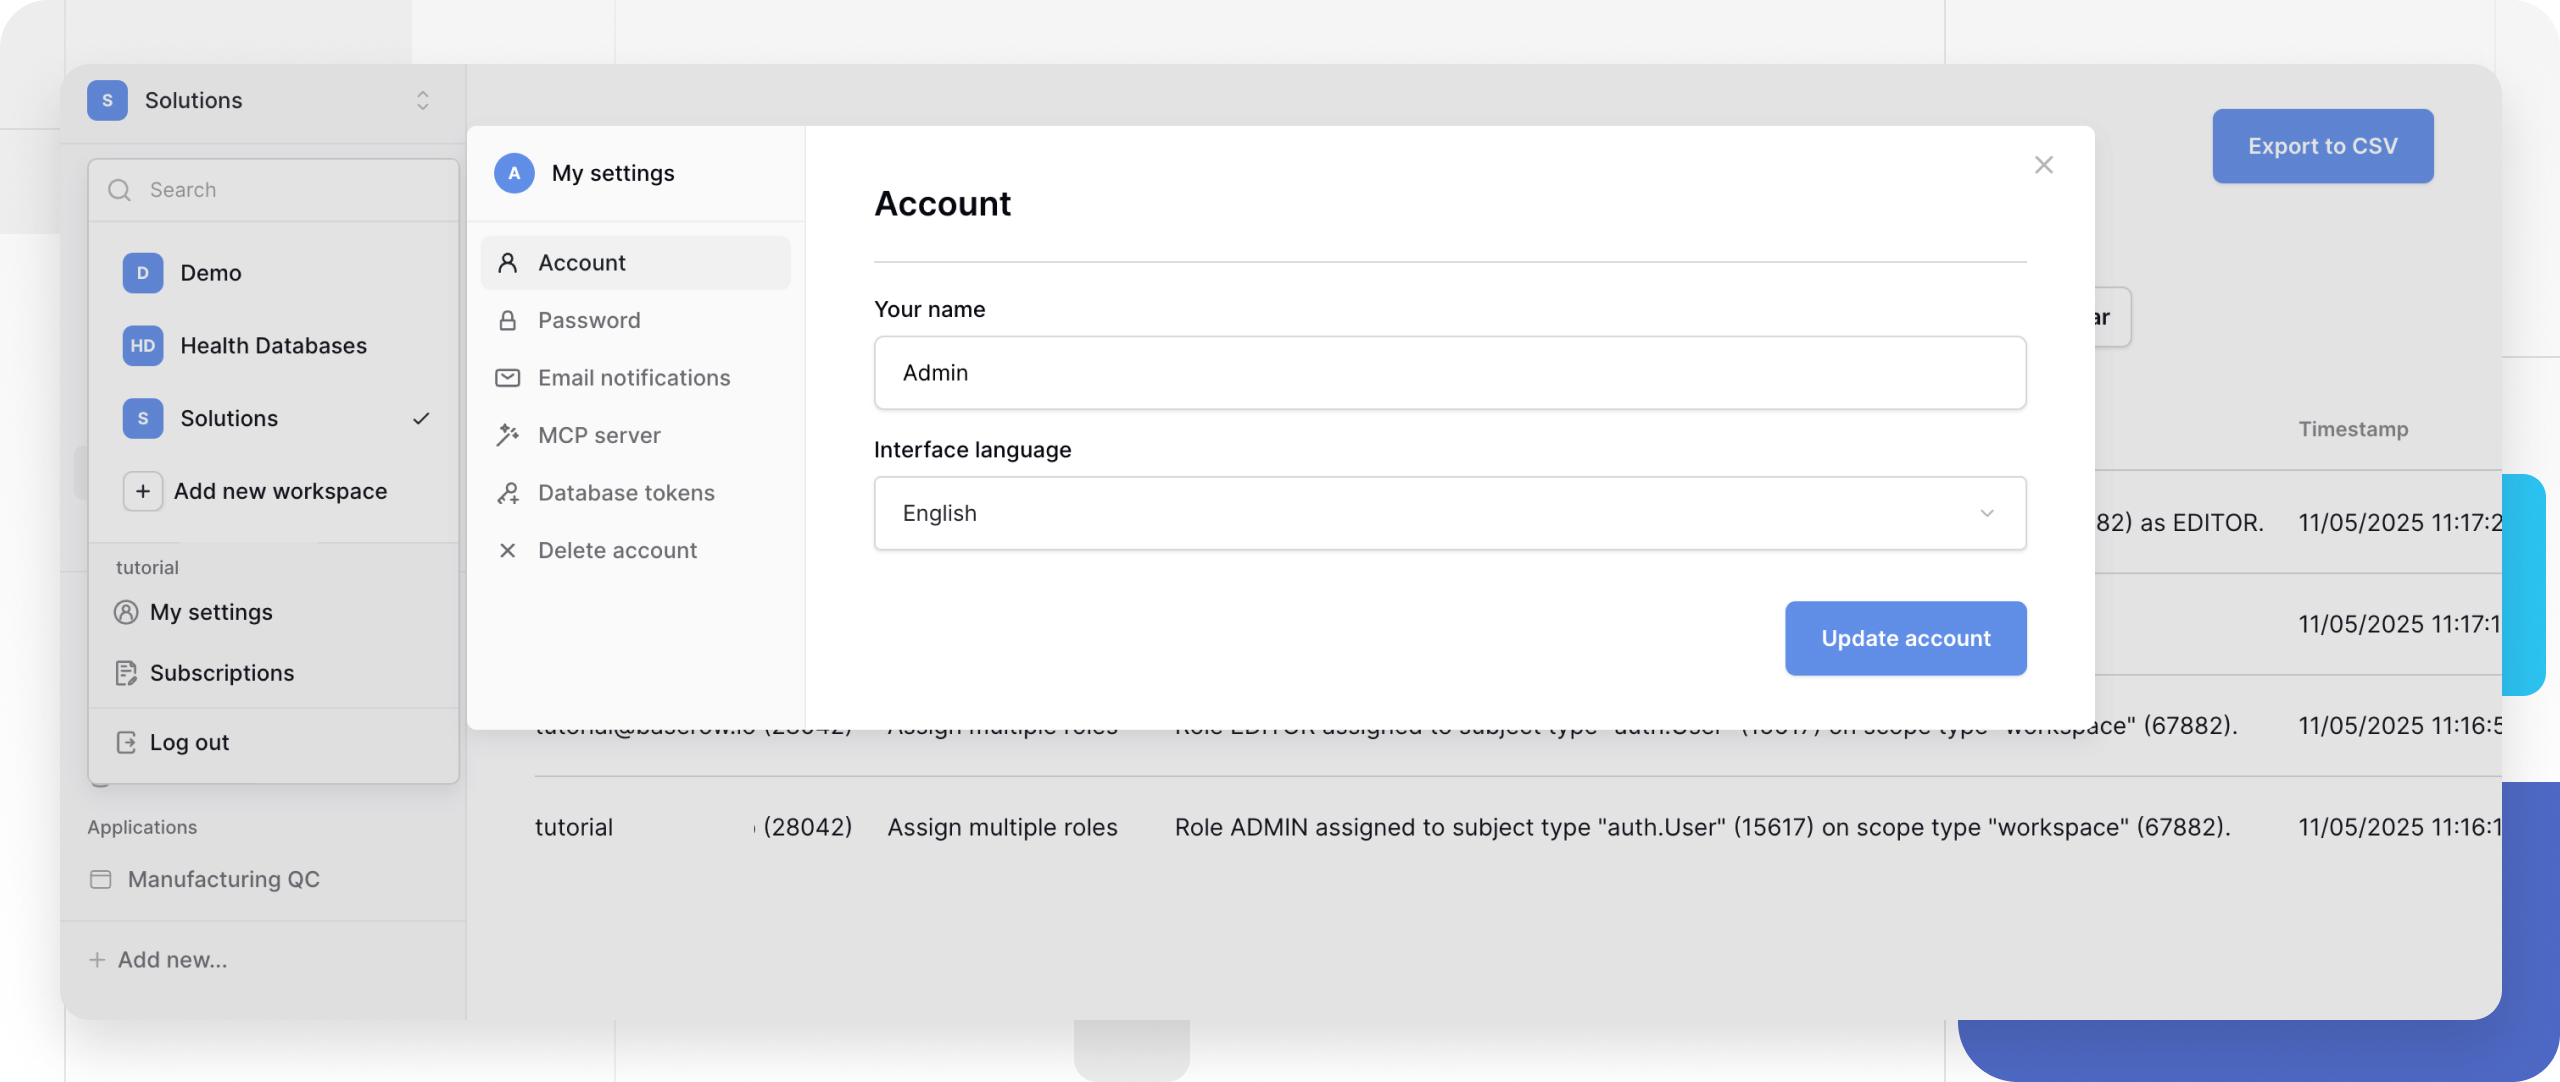Select the Password settings icon
This screenshot has width=2560, height=1082.
point(508,320)
